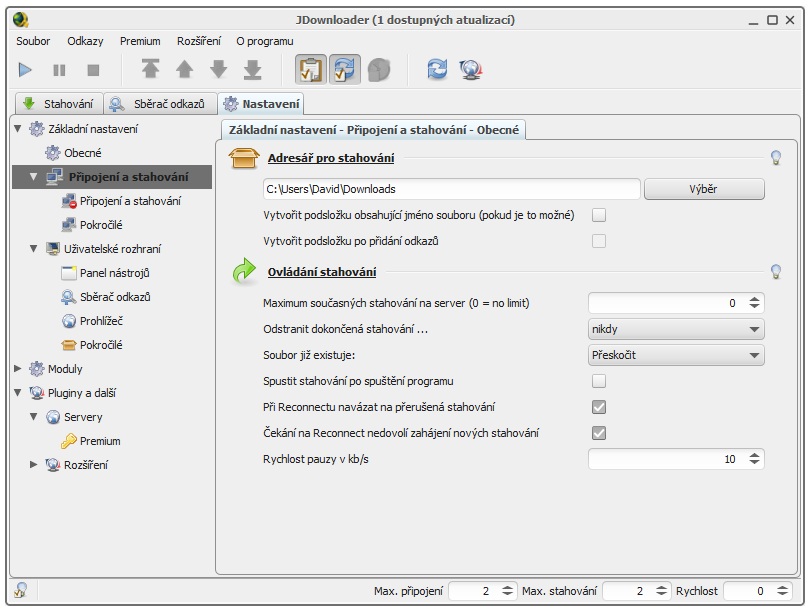
Task: Open the O programu menu
Action: [x=265, y=41]
